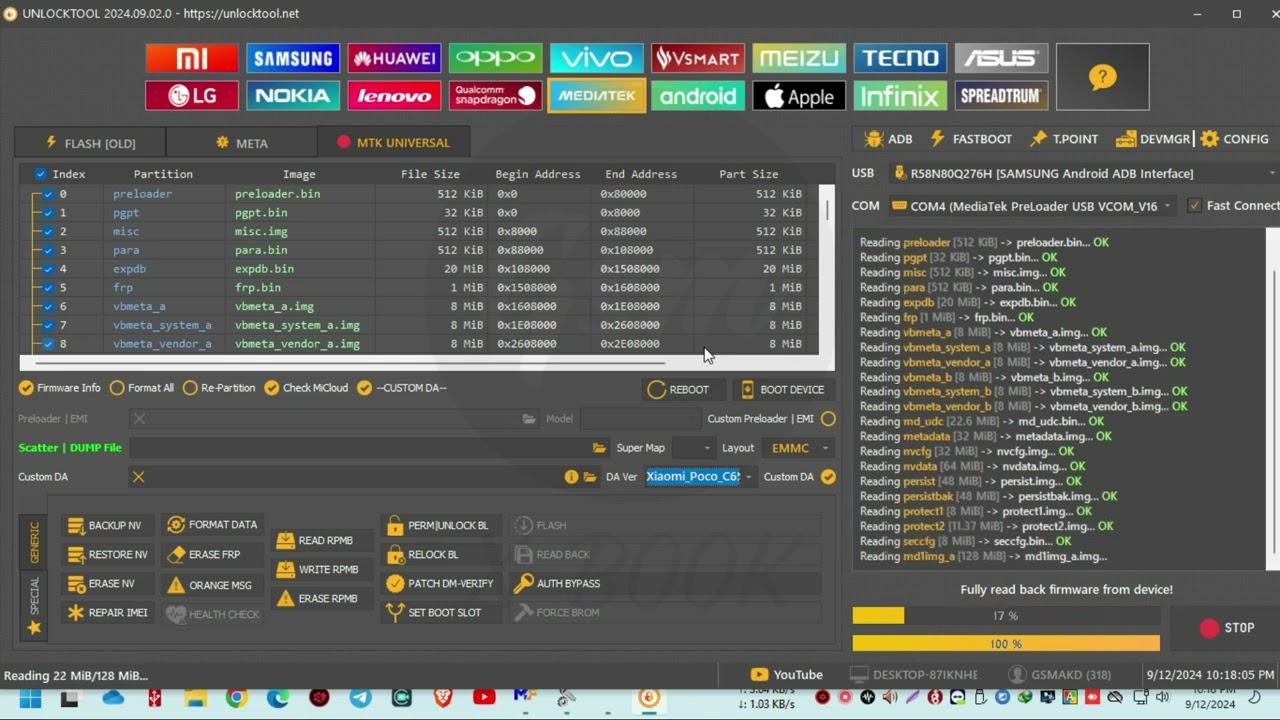
Task: Click the Custom DA info icon
Action: coord(571,477)
